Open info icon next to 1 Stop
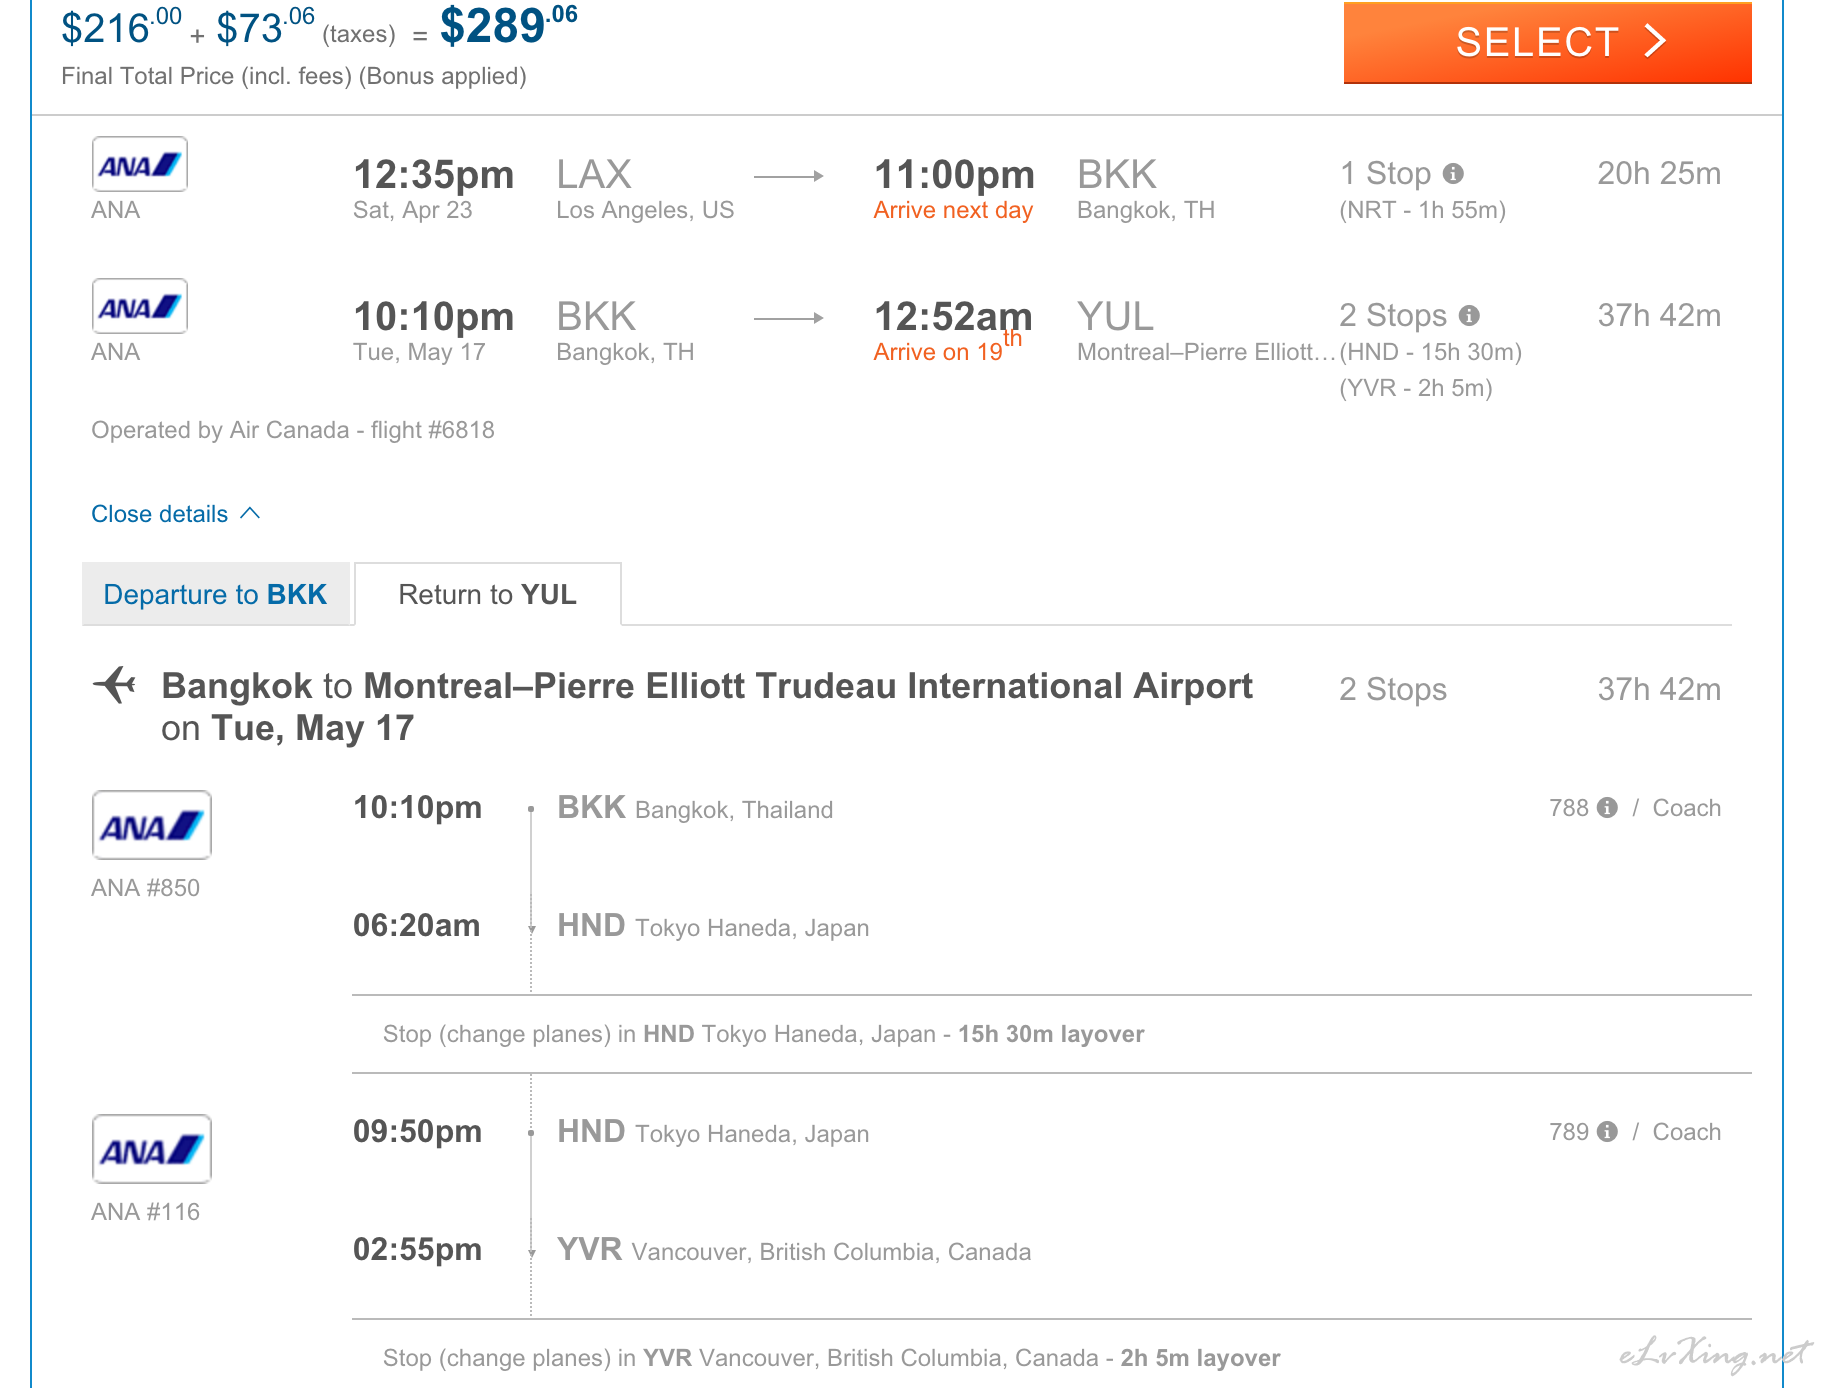The height and width of the screenshot is (1388, 1824). pos(1453,174)
